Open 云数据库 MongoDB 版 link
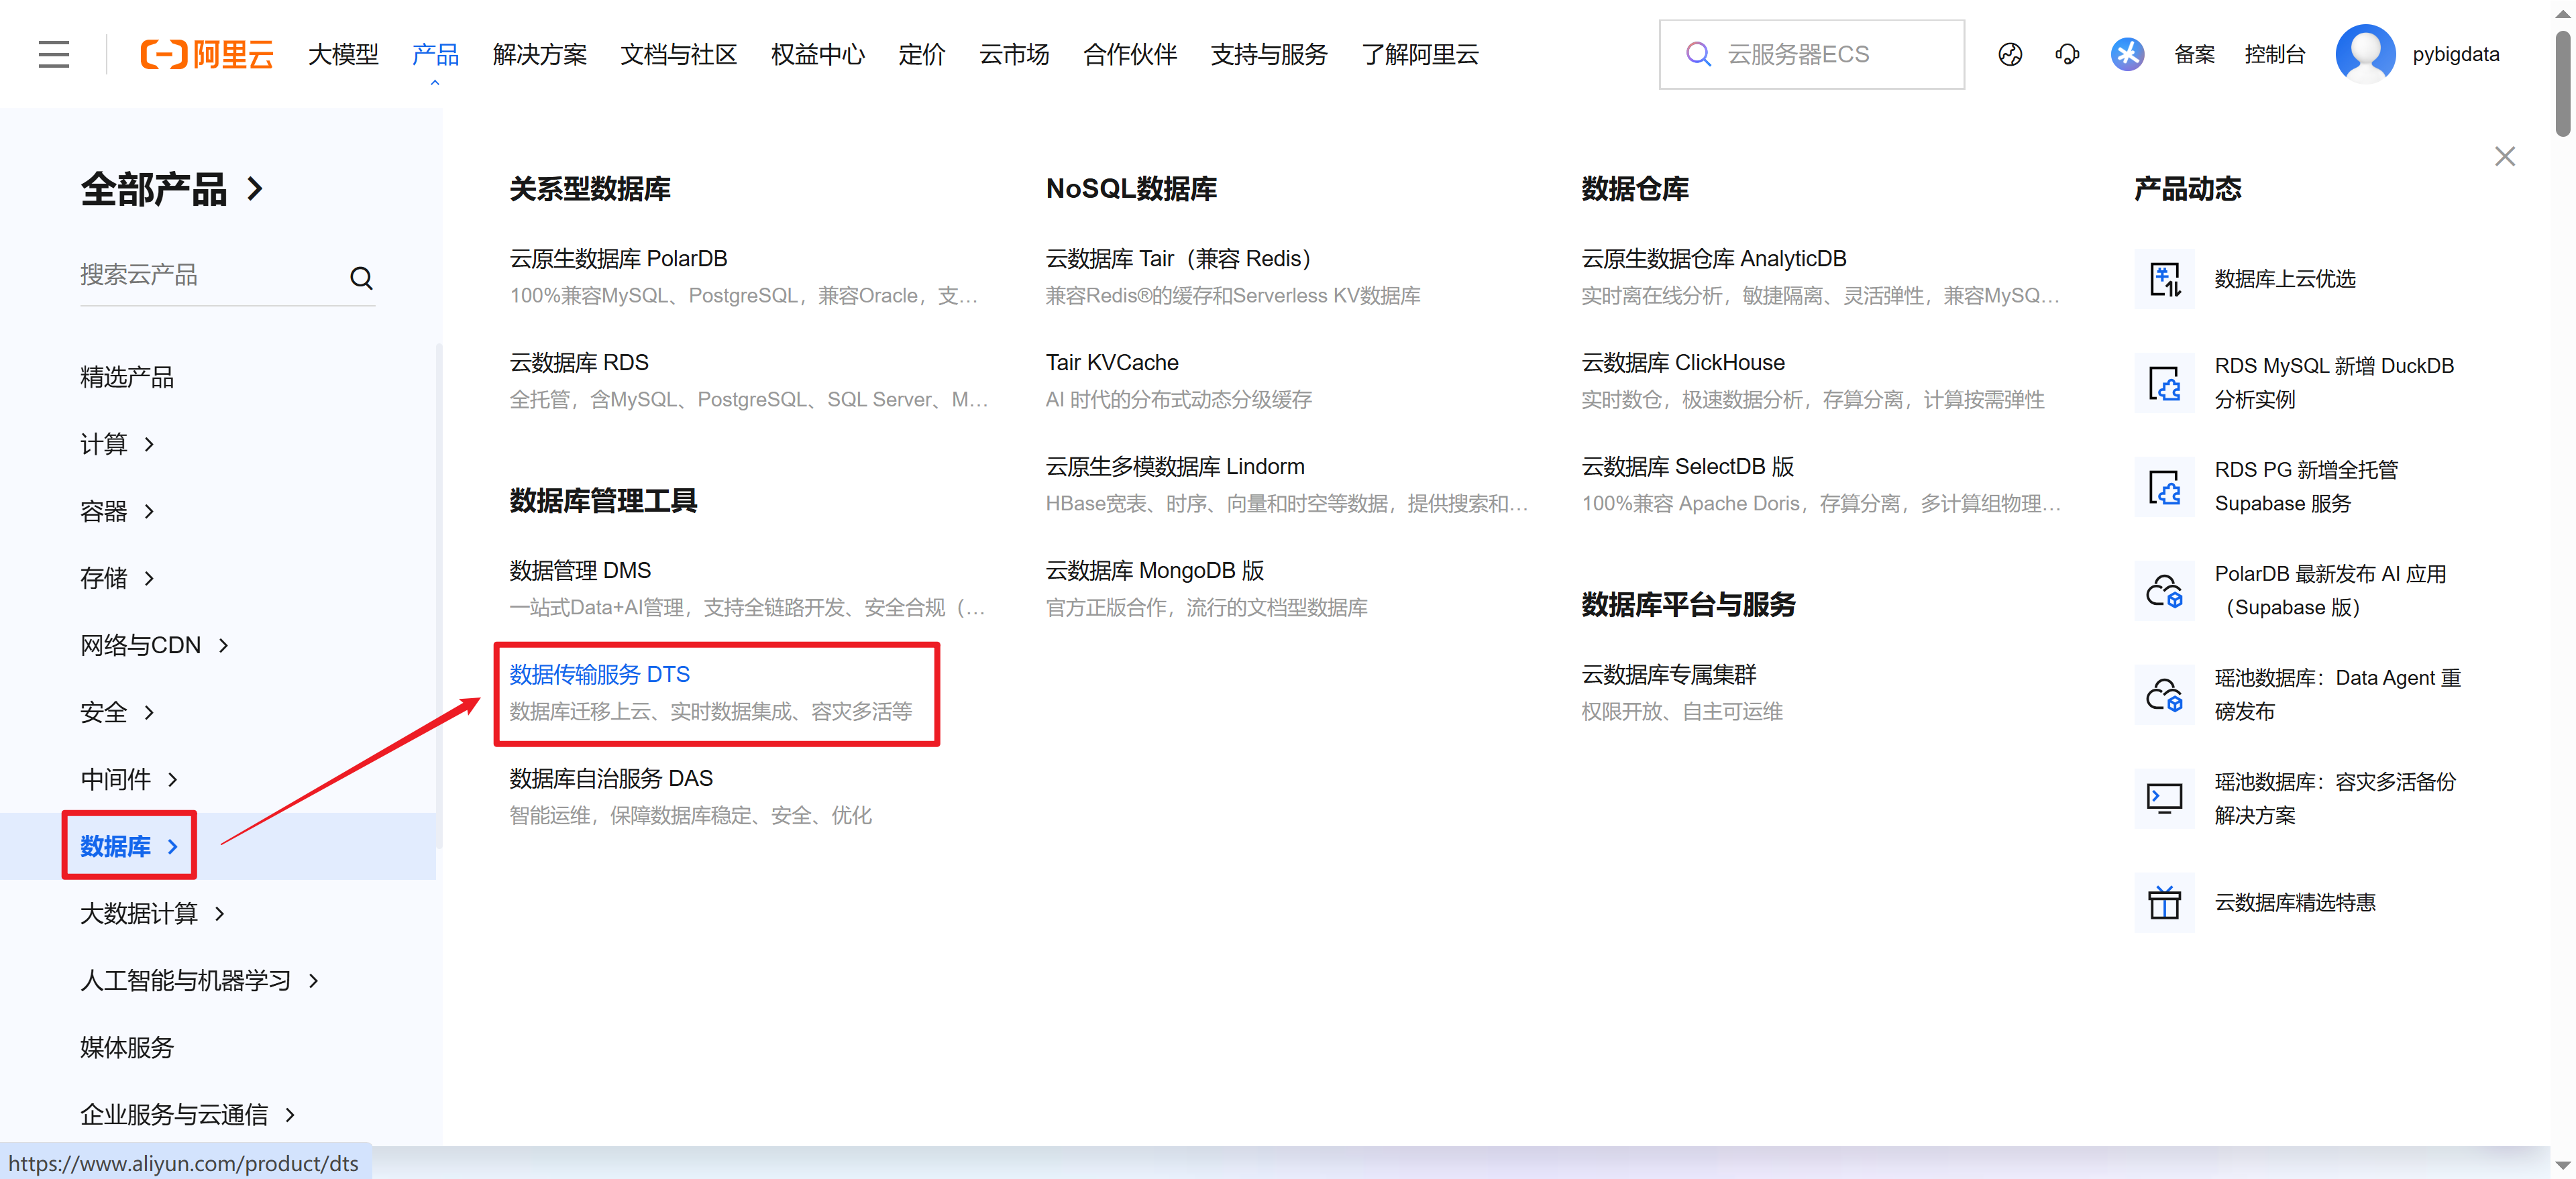This screenshot has height=1179, width=2576. (x=1155, y=570)
